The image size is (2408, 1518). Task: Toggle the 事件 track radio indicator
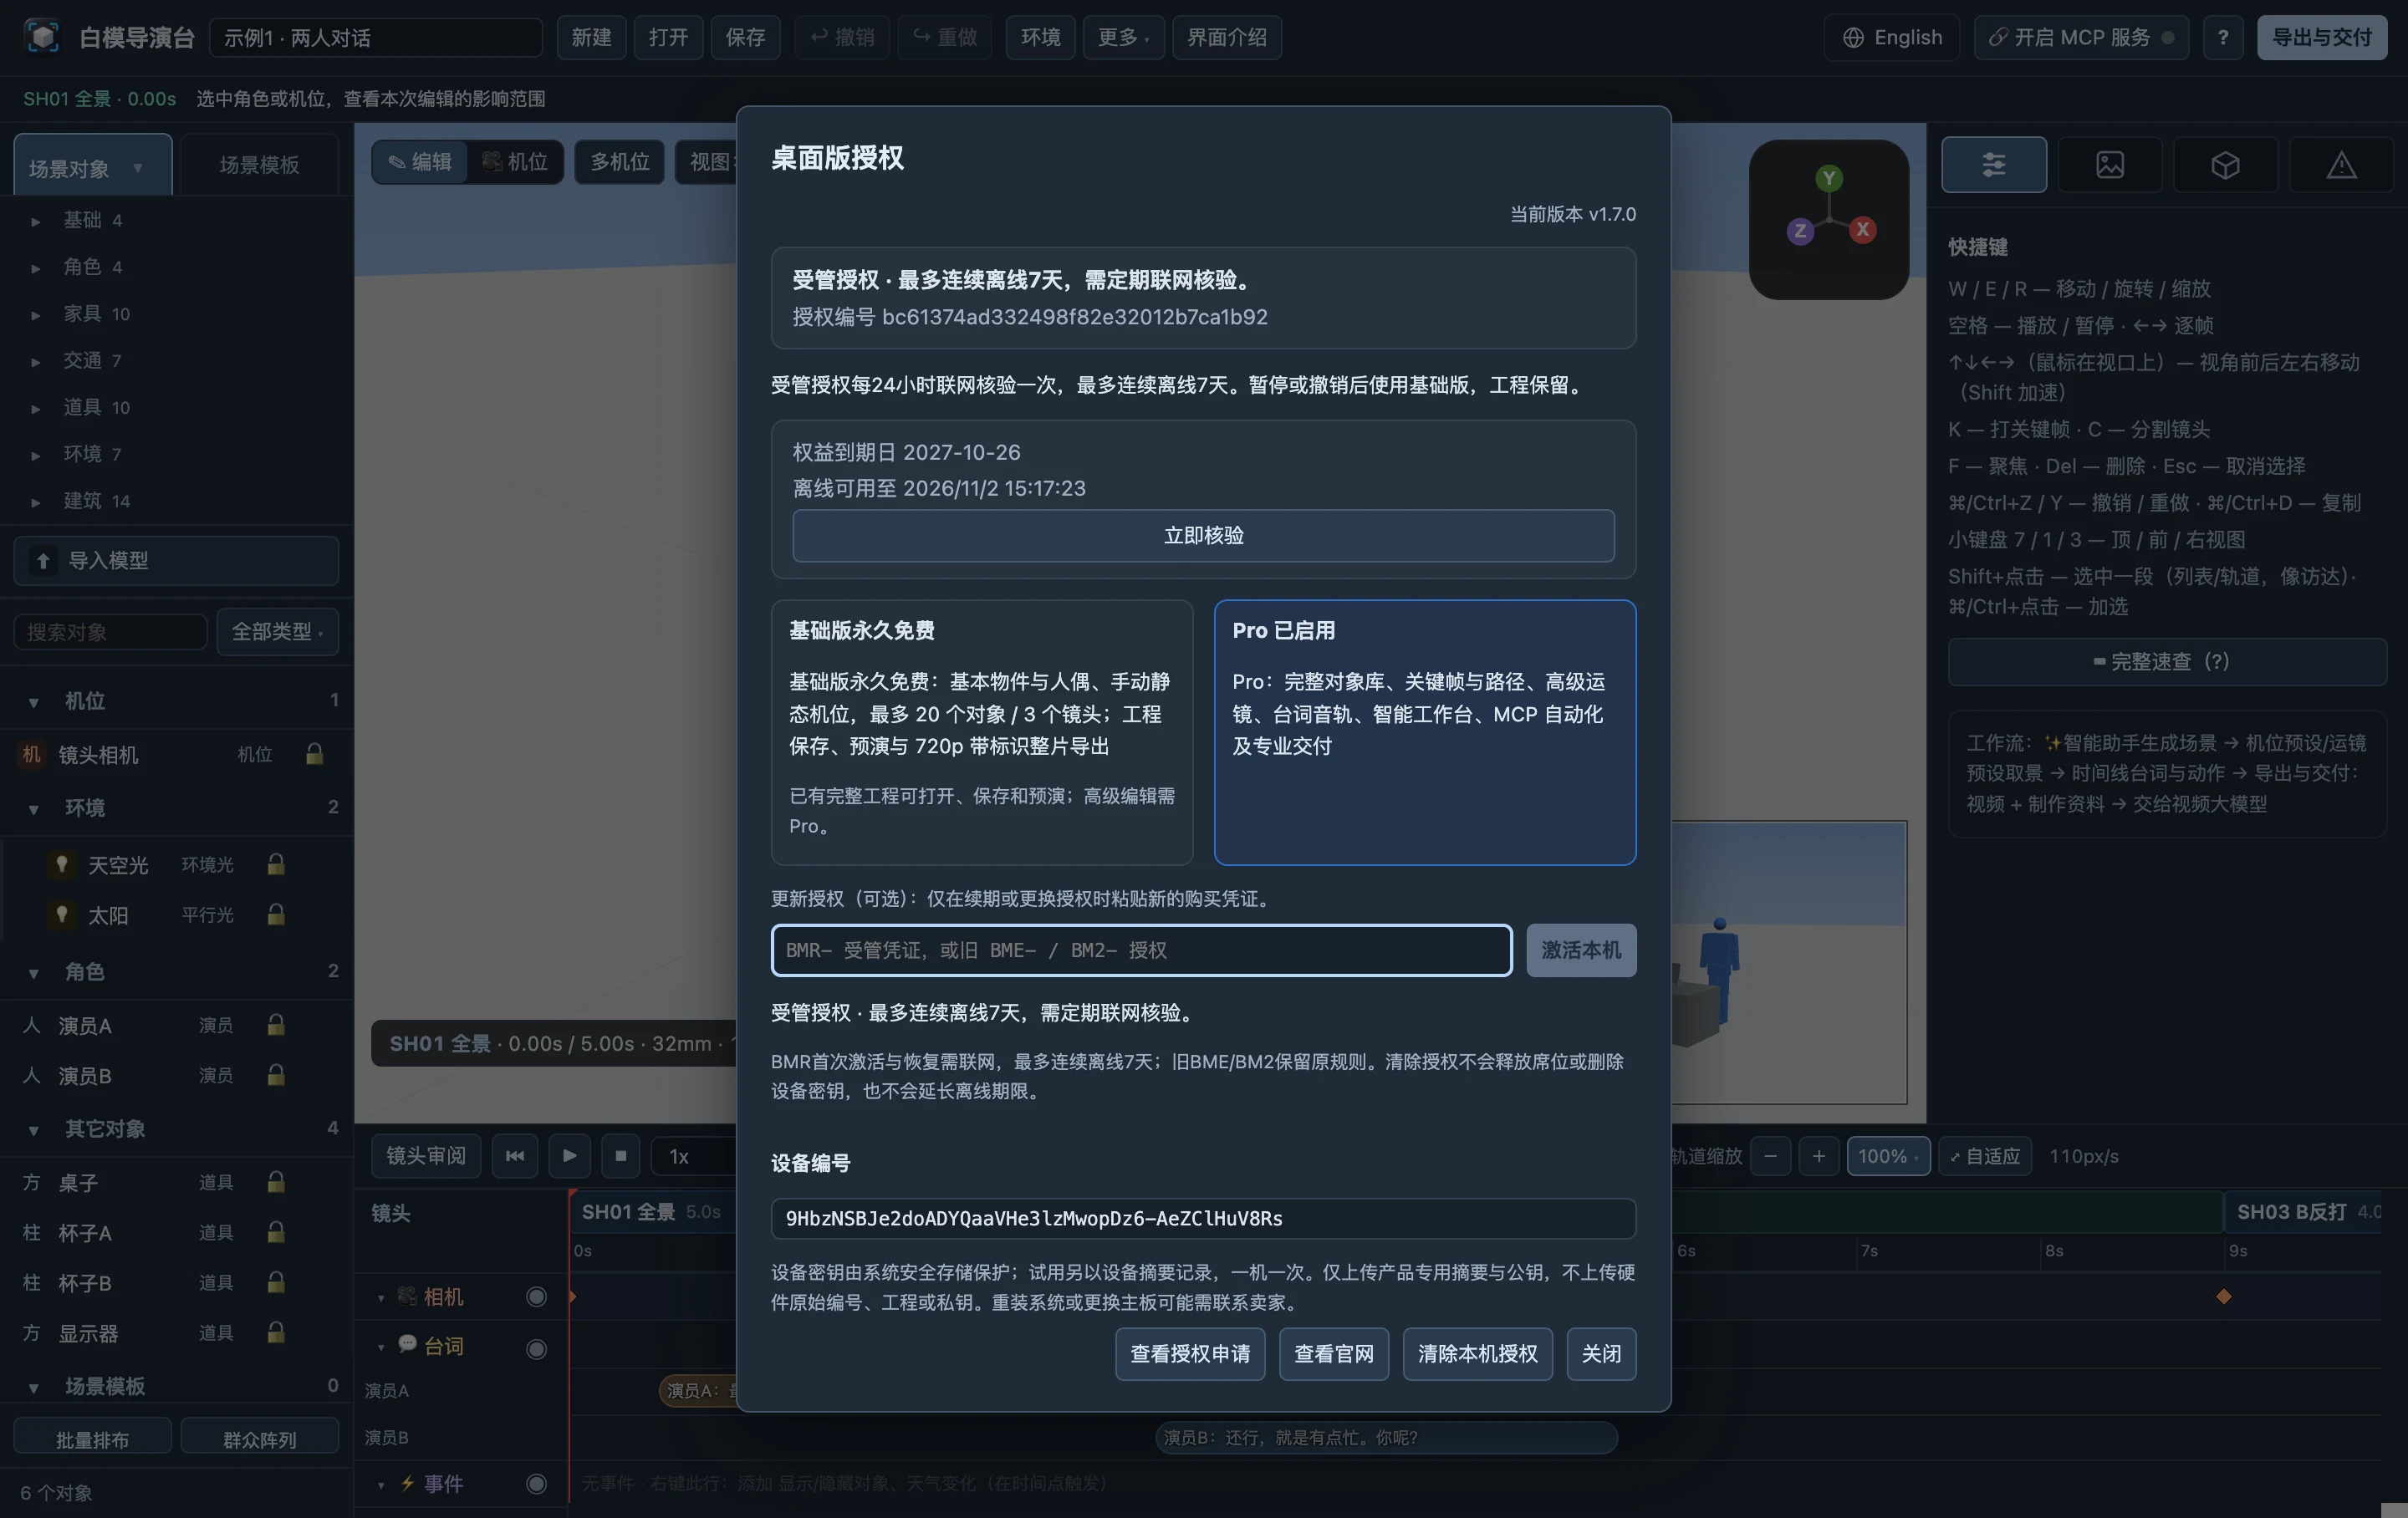(x=536, y=1484)
